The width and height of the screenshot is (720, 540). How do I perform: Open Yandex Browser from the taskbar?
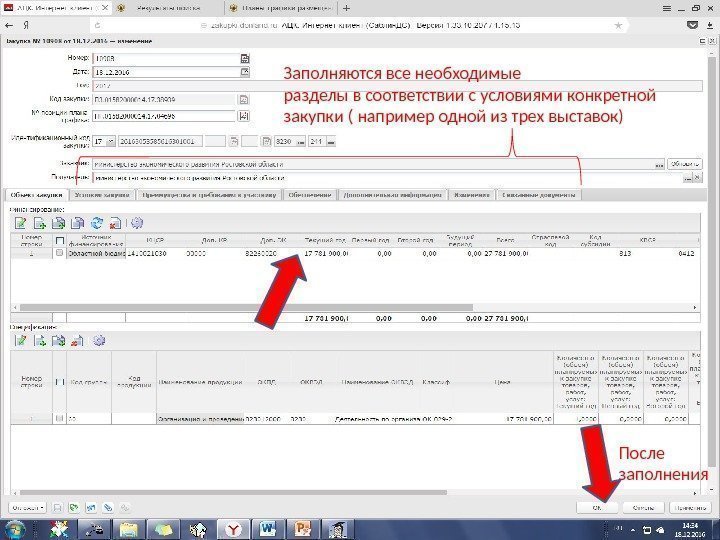pos(234,529)
